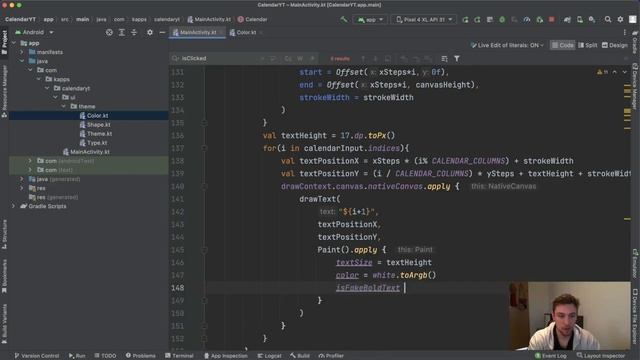Collapse the theme folder
This screenshot has width=640, height=360.
tap(64, 106)
